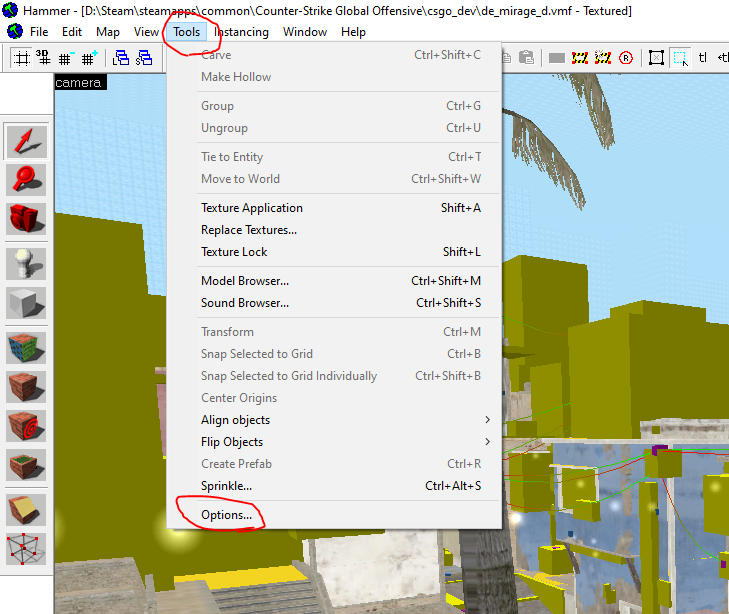Open the Edit menu

coord(72,32)
